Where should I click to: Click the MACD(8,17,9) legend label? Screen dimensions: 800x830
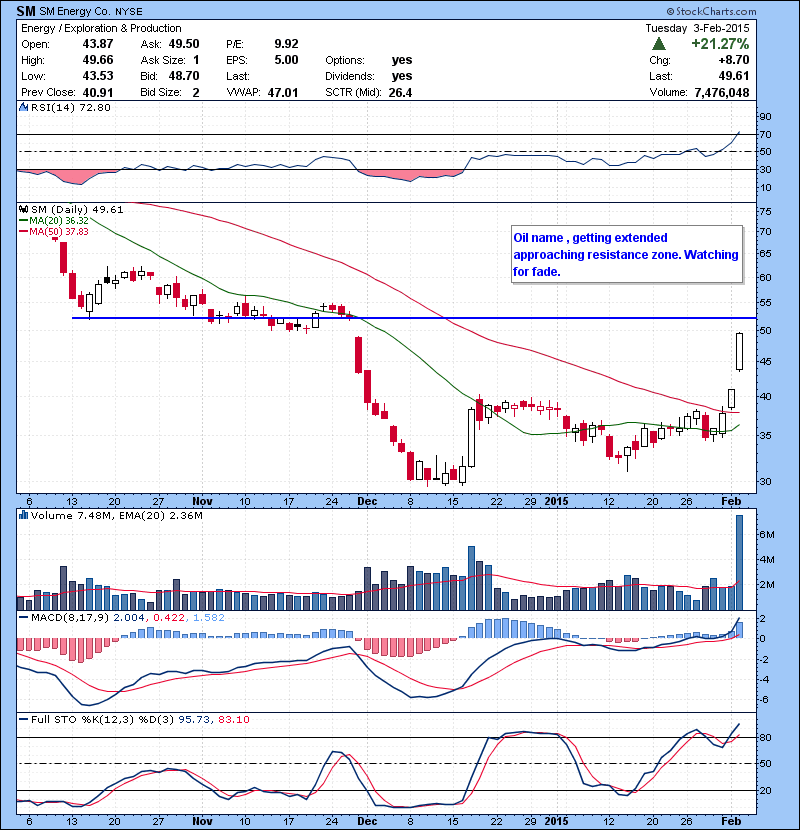coord(71,618)
